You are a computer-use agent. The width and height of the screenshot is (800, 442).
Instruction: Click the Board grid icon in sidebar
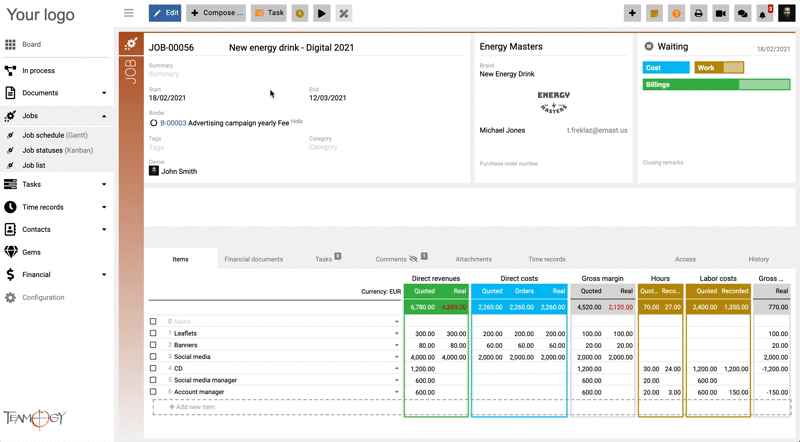click(10, 44)
